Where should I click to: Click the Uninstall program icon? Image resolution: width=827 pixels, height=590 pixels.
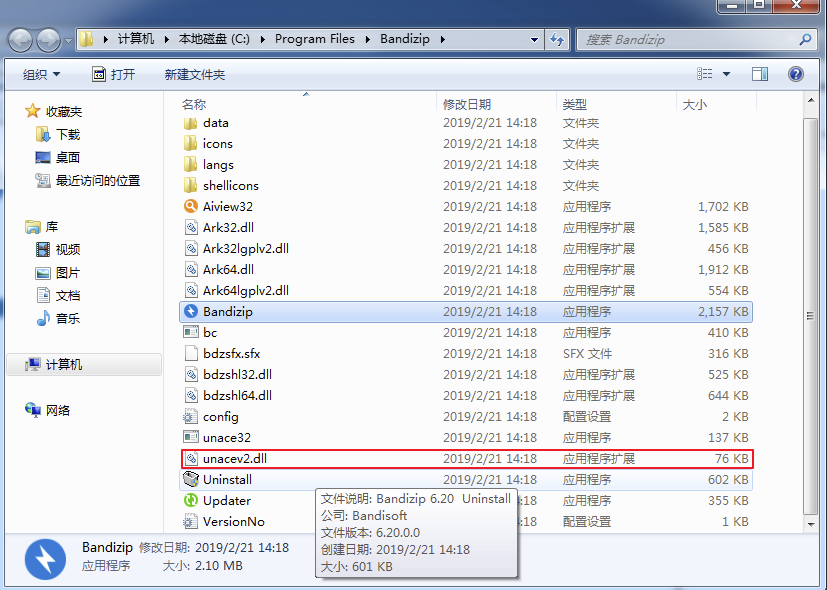click(190, 479)
